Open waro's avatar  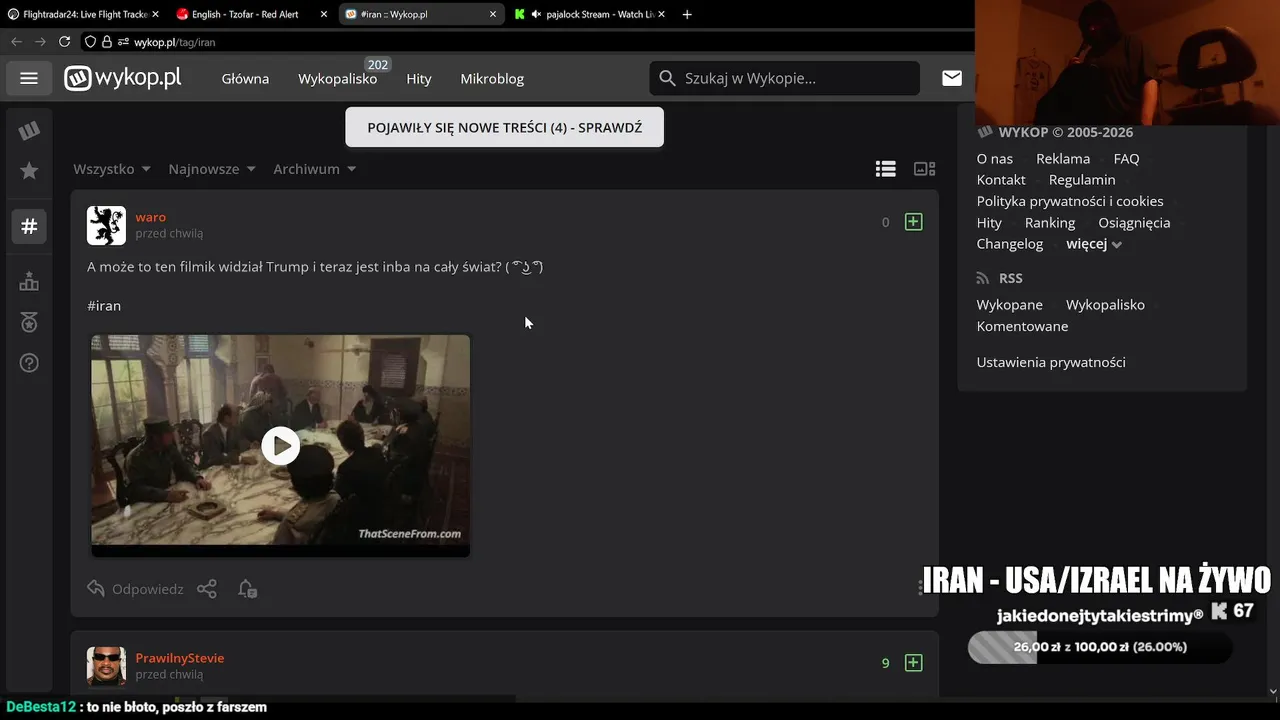[106, 226]
